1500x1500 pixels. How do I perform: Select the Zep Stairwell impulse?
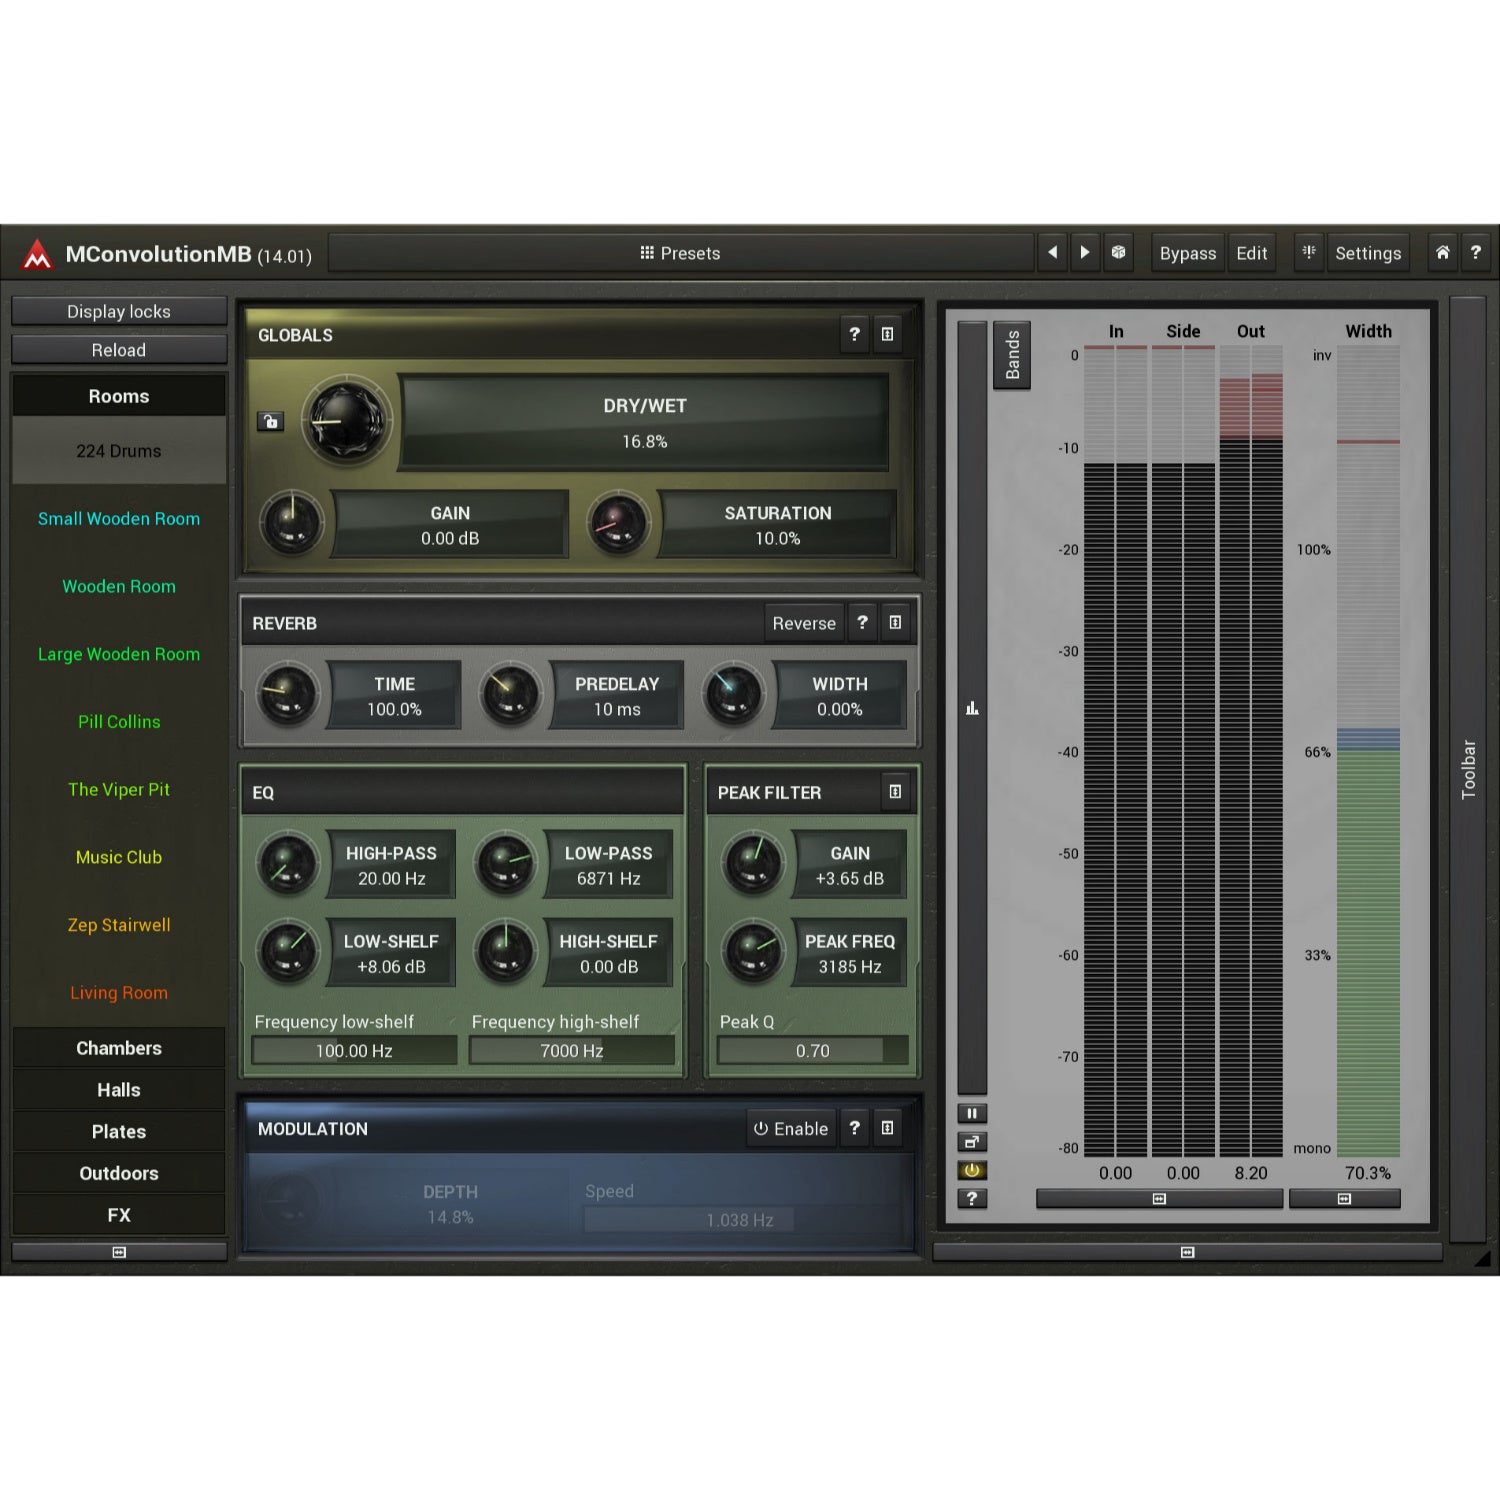[x=119, y=925]
